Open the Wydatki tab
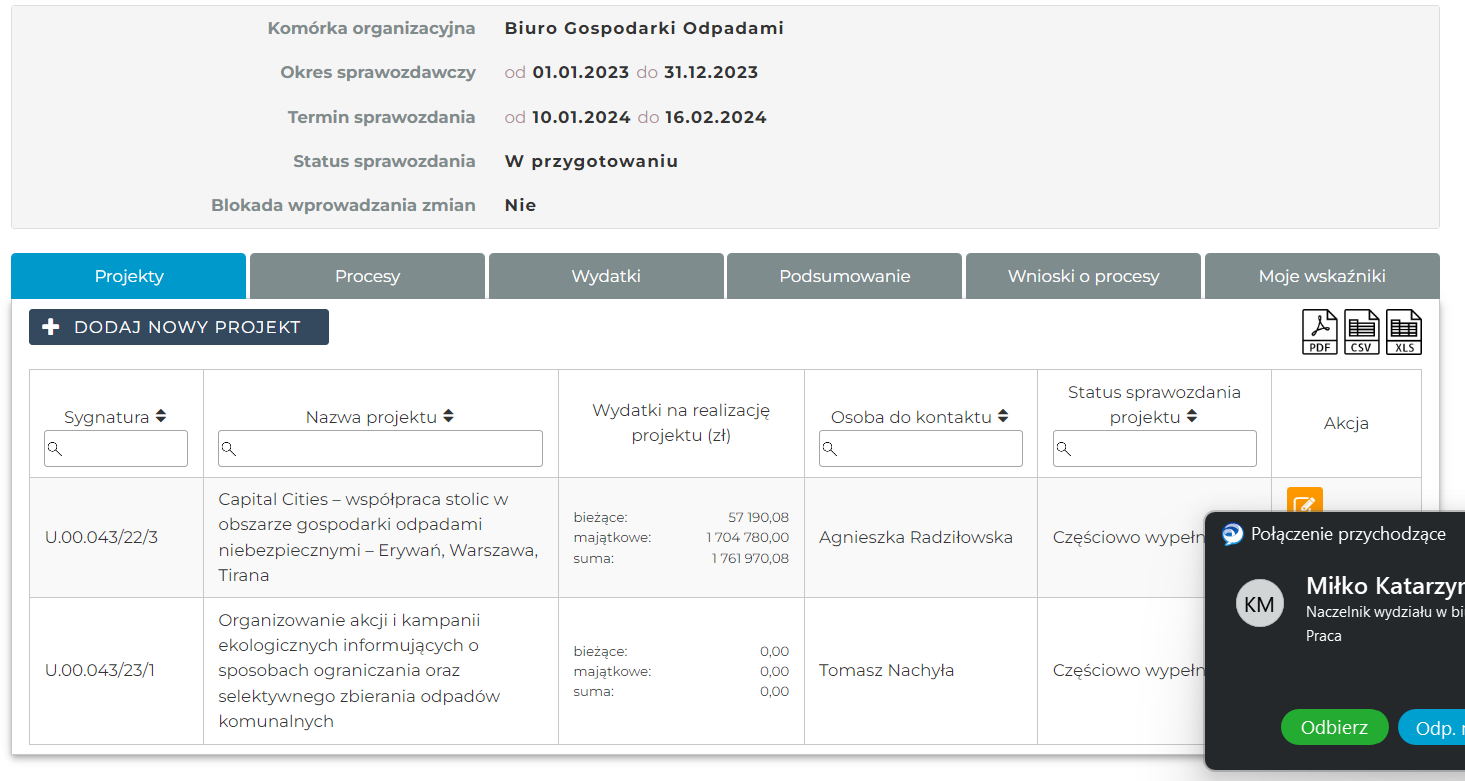 pos(606,276)
